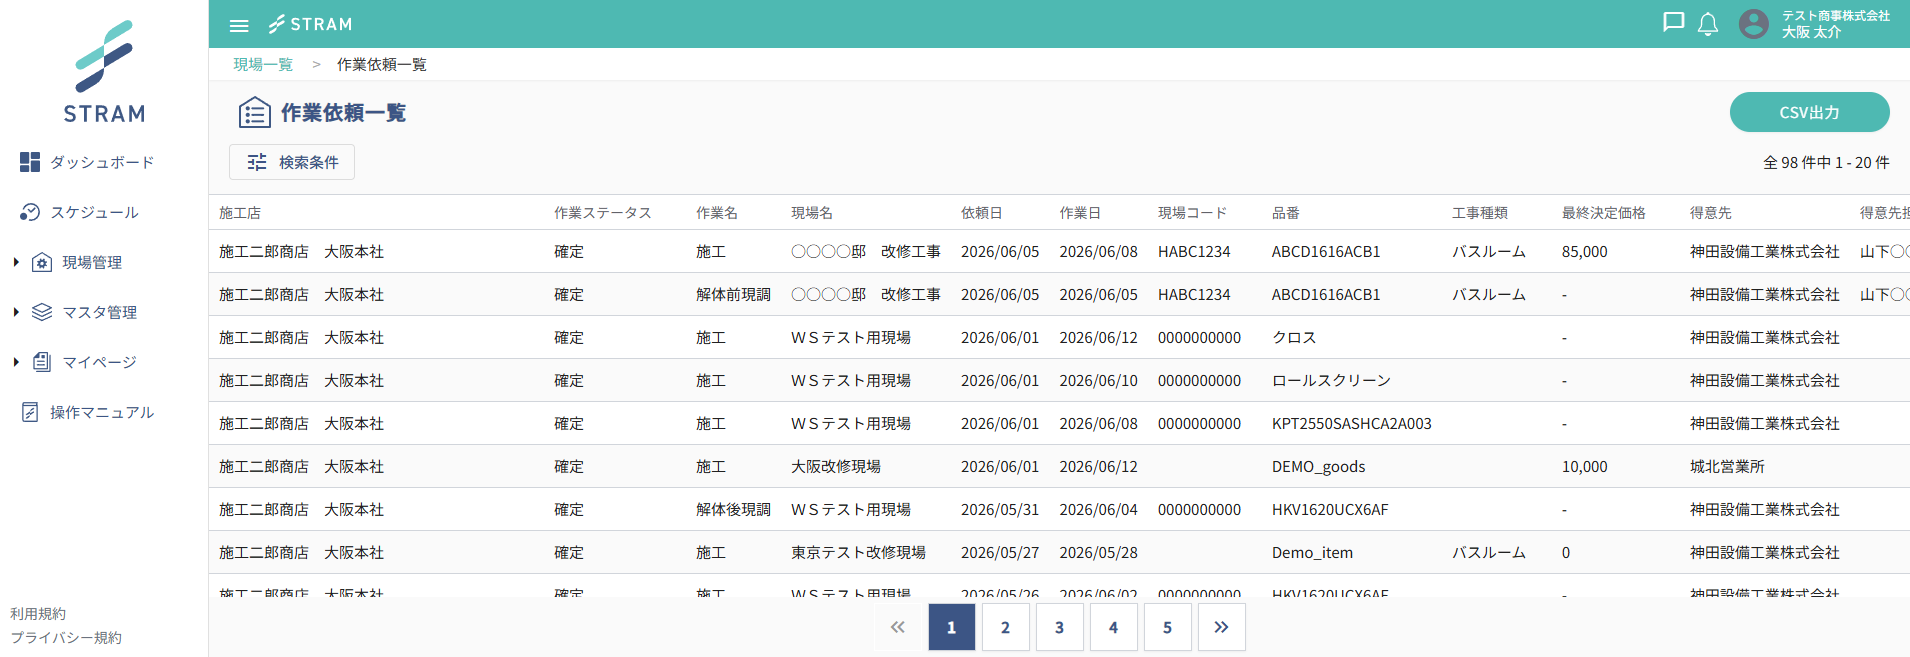Click the 作業日 column header
This screenshot has width=1910, height=657.
tap(1080, 213)
